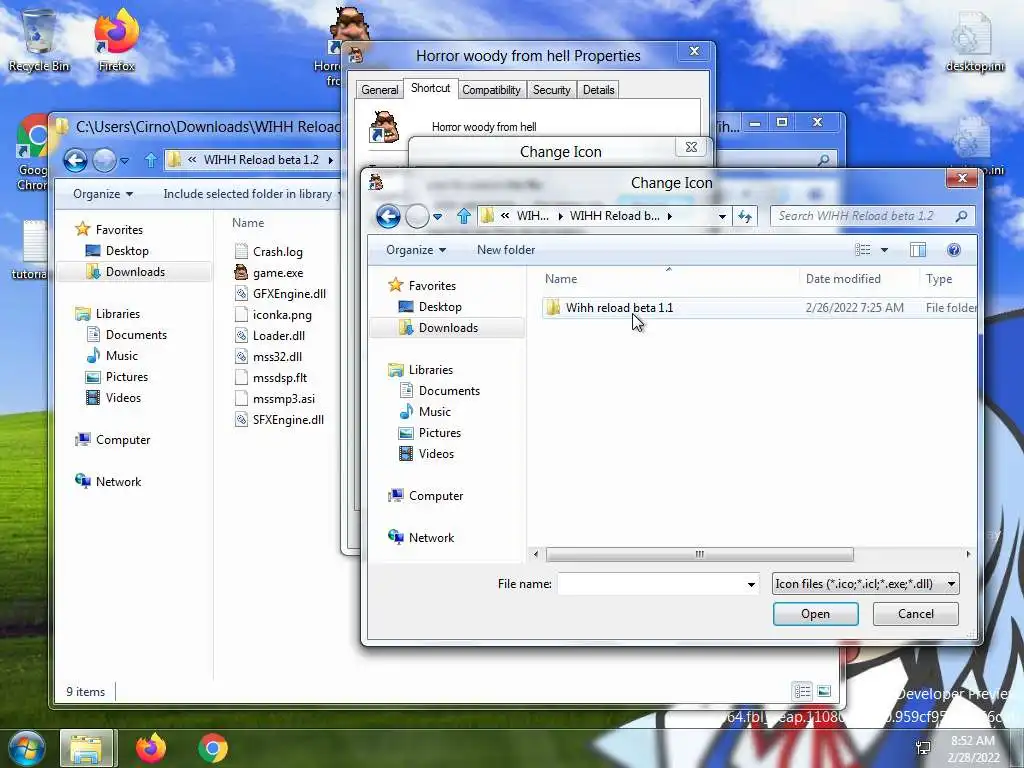
Task: Expand Organize menu in Explorer window
Action: tap(103, 194)
